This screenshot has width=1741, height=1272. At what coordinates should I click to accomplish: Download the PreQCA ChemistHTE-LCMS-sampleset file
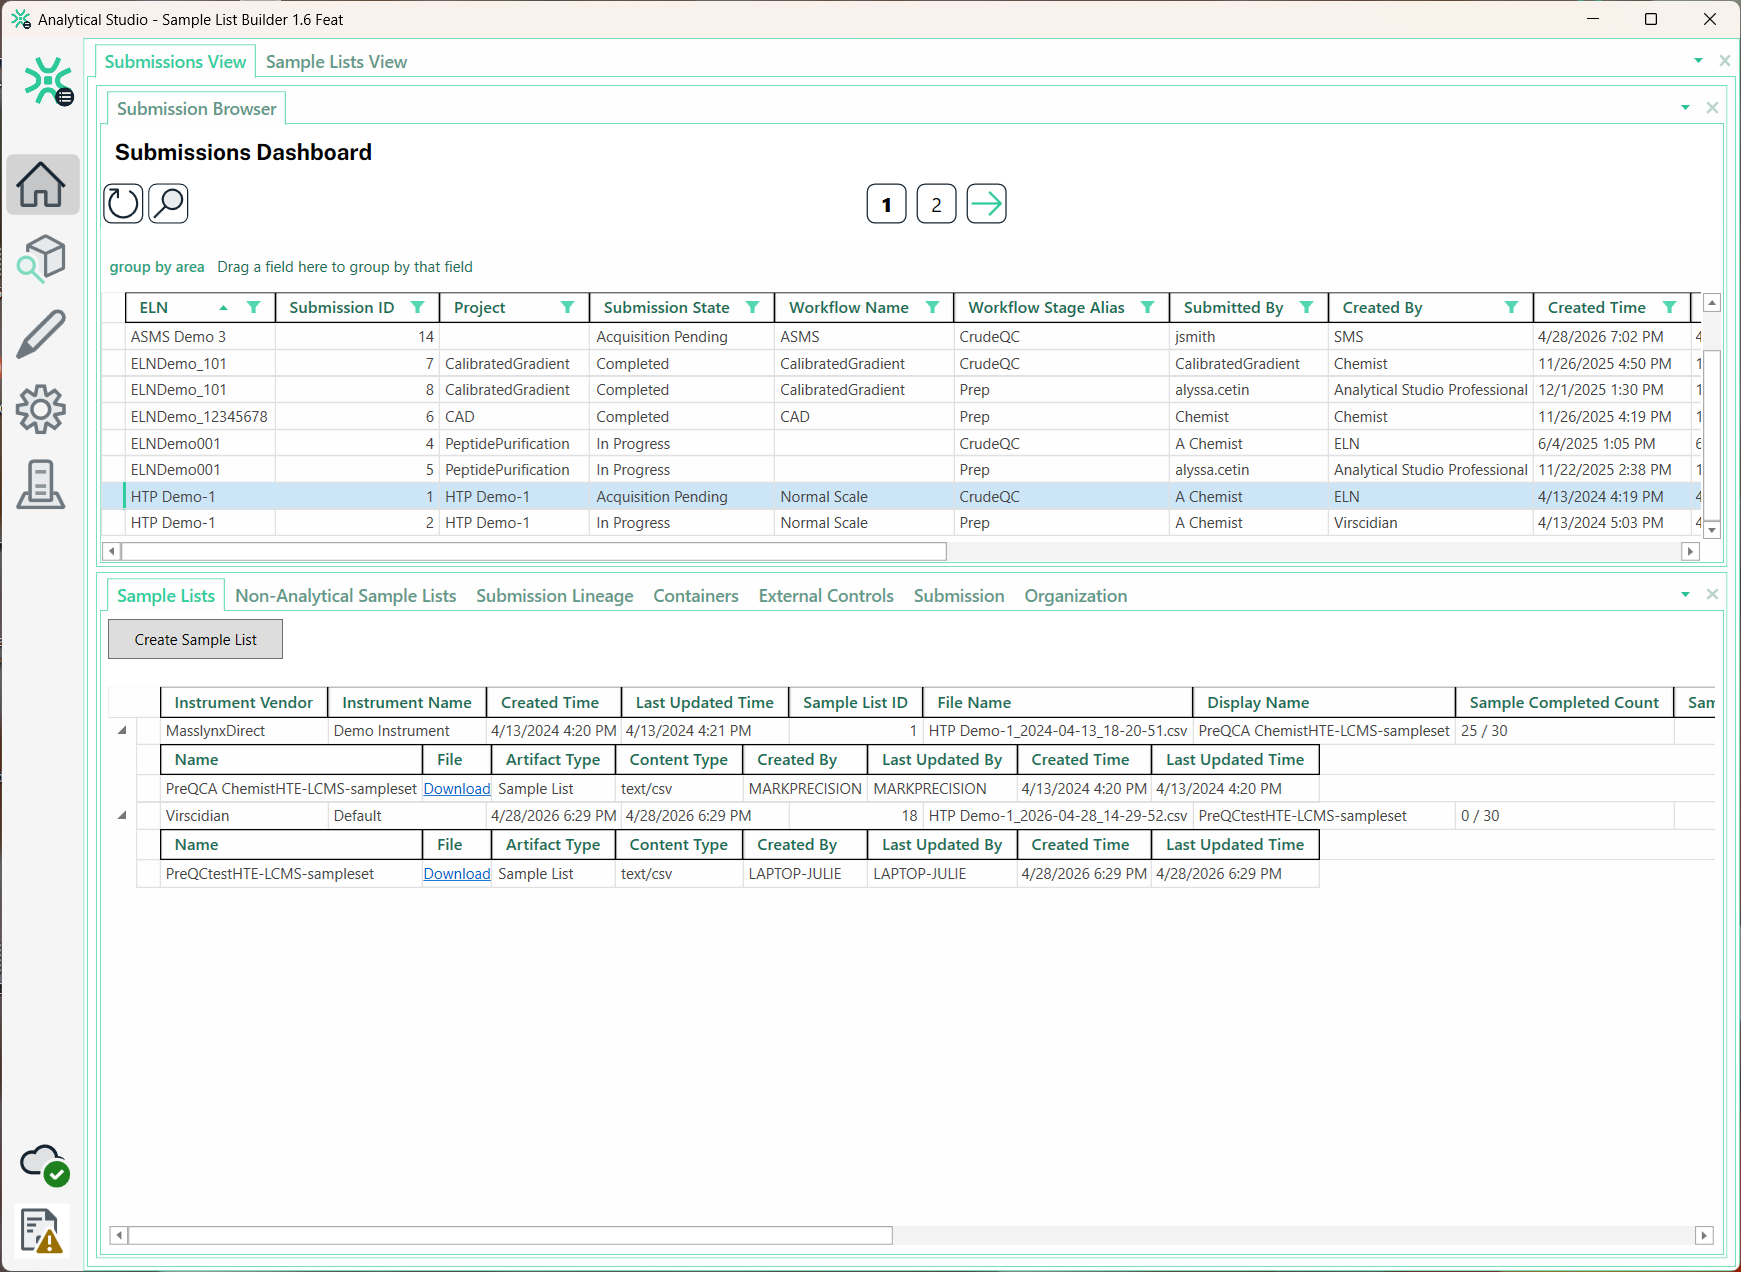457,789
